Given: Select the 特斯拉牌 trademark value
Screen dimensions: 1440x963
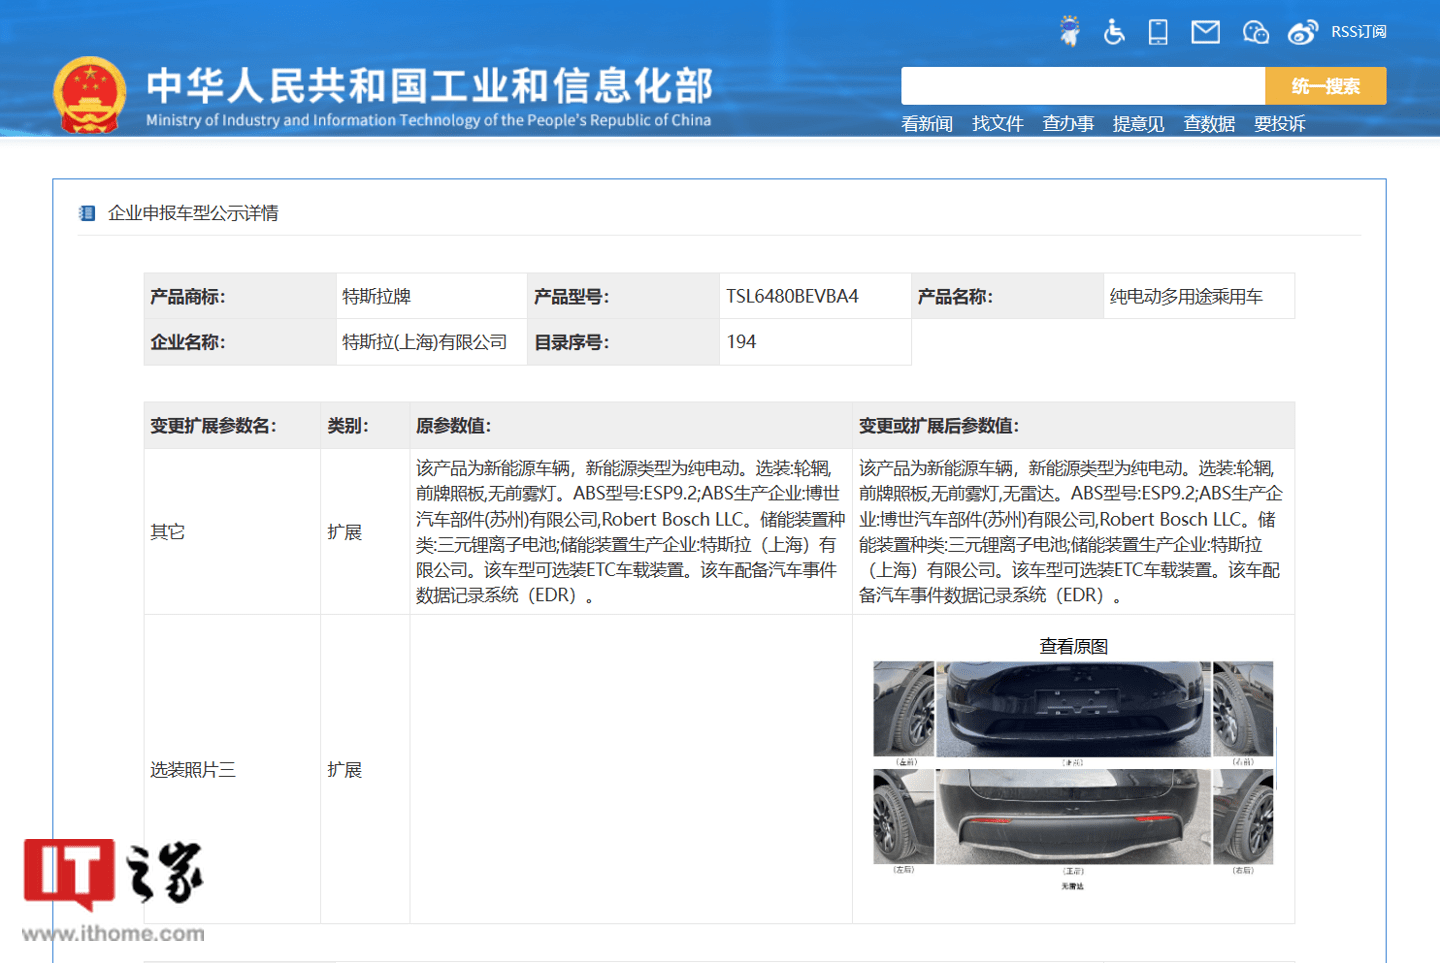Looking at the screenshot, I should pos(377,297).
